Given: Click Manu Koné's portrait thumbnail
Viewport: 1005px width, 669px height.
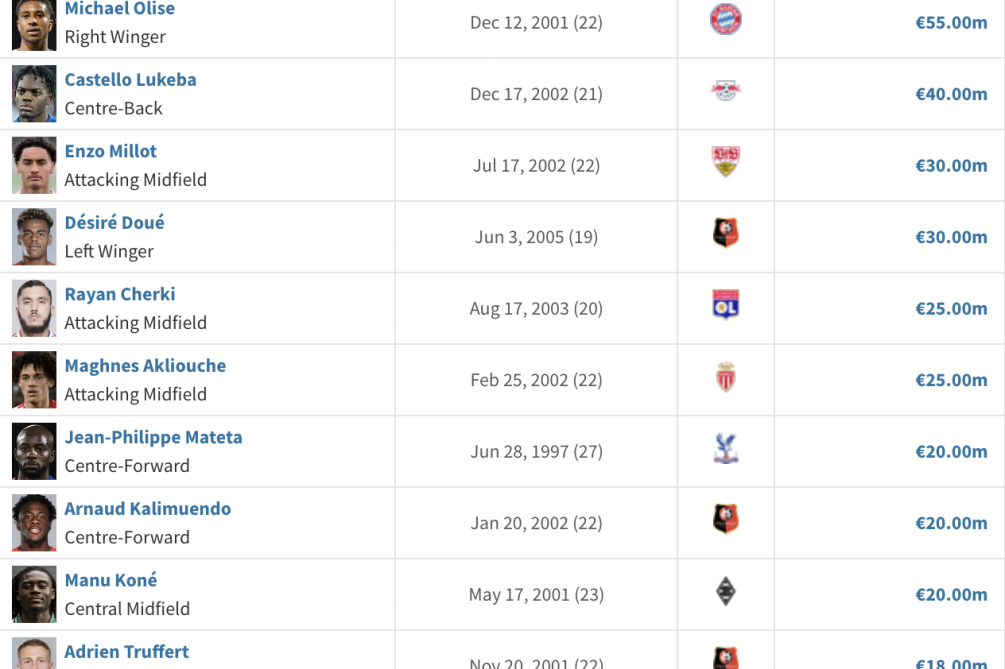Looking at the screenshot, I should pyautogui.click(x=34, y=594).
